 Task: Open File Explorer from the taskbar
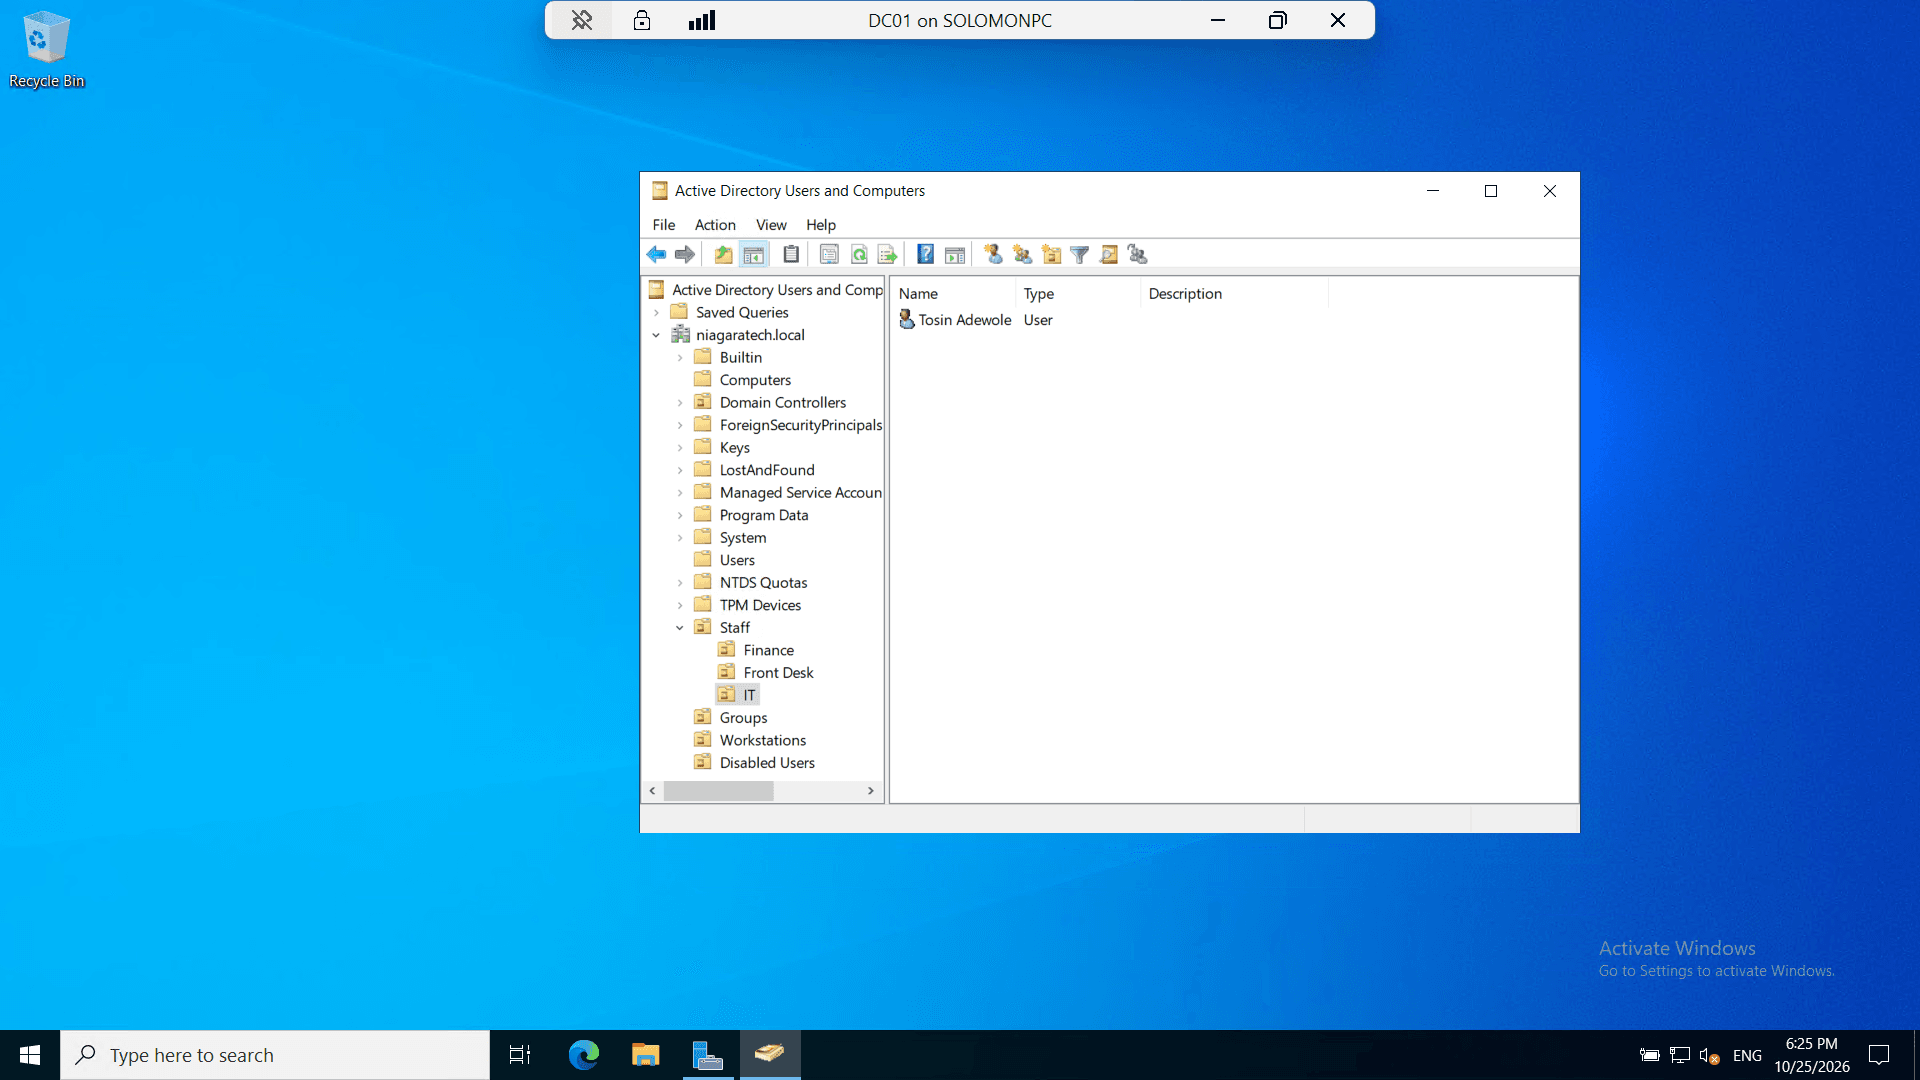click(646, 1055)
